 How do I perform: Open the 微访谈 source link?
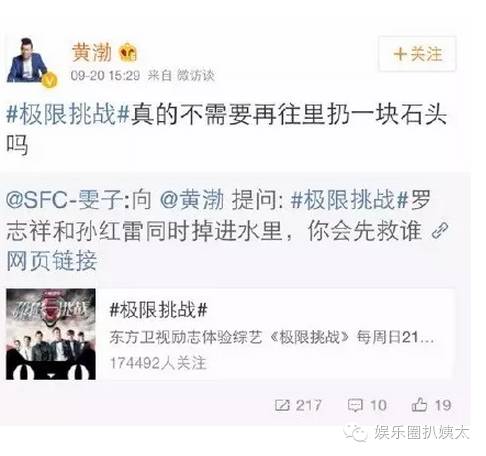point(195,75)
